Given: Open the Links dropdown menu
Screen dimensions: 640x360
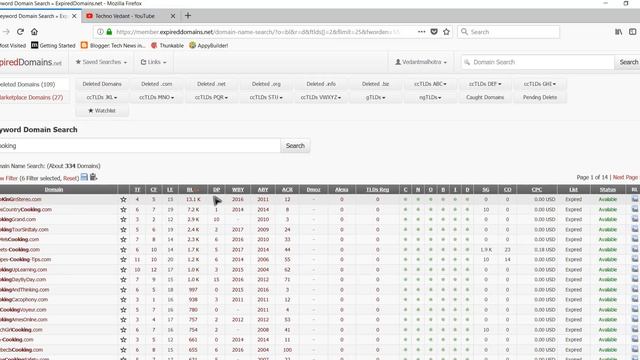Looking at the screenshot, I should pos(153,62).
